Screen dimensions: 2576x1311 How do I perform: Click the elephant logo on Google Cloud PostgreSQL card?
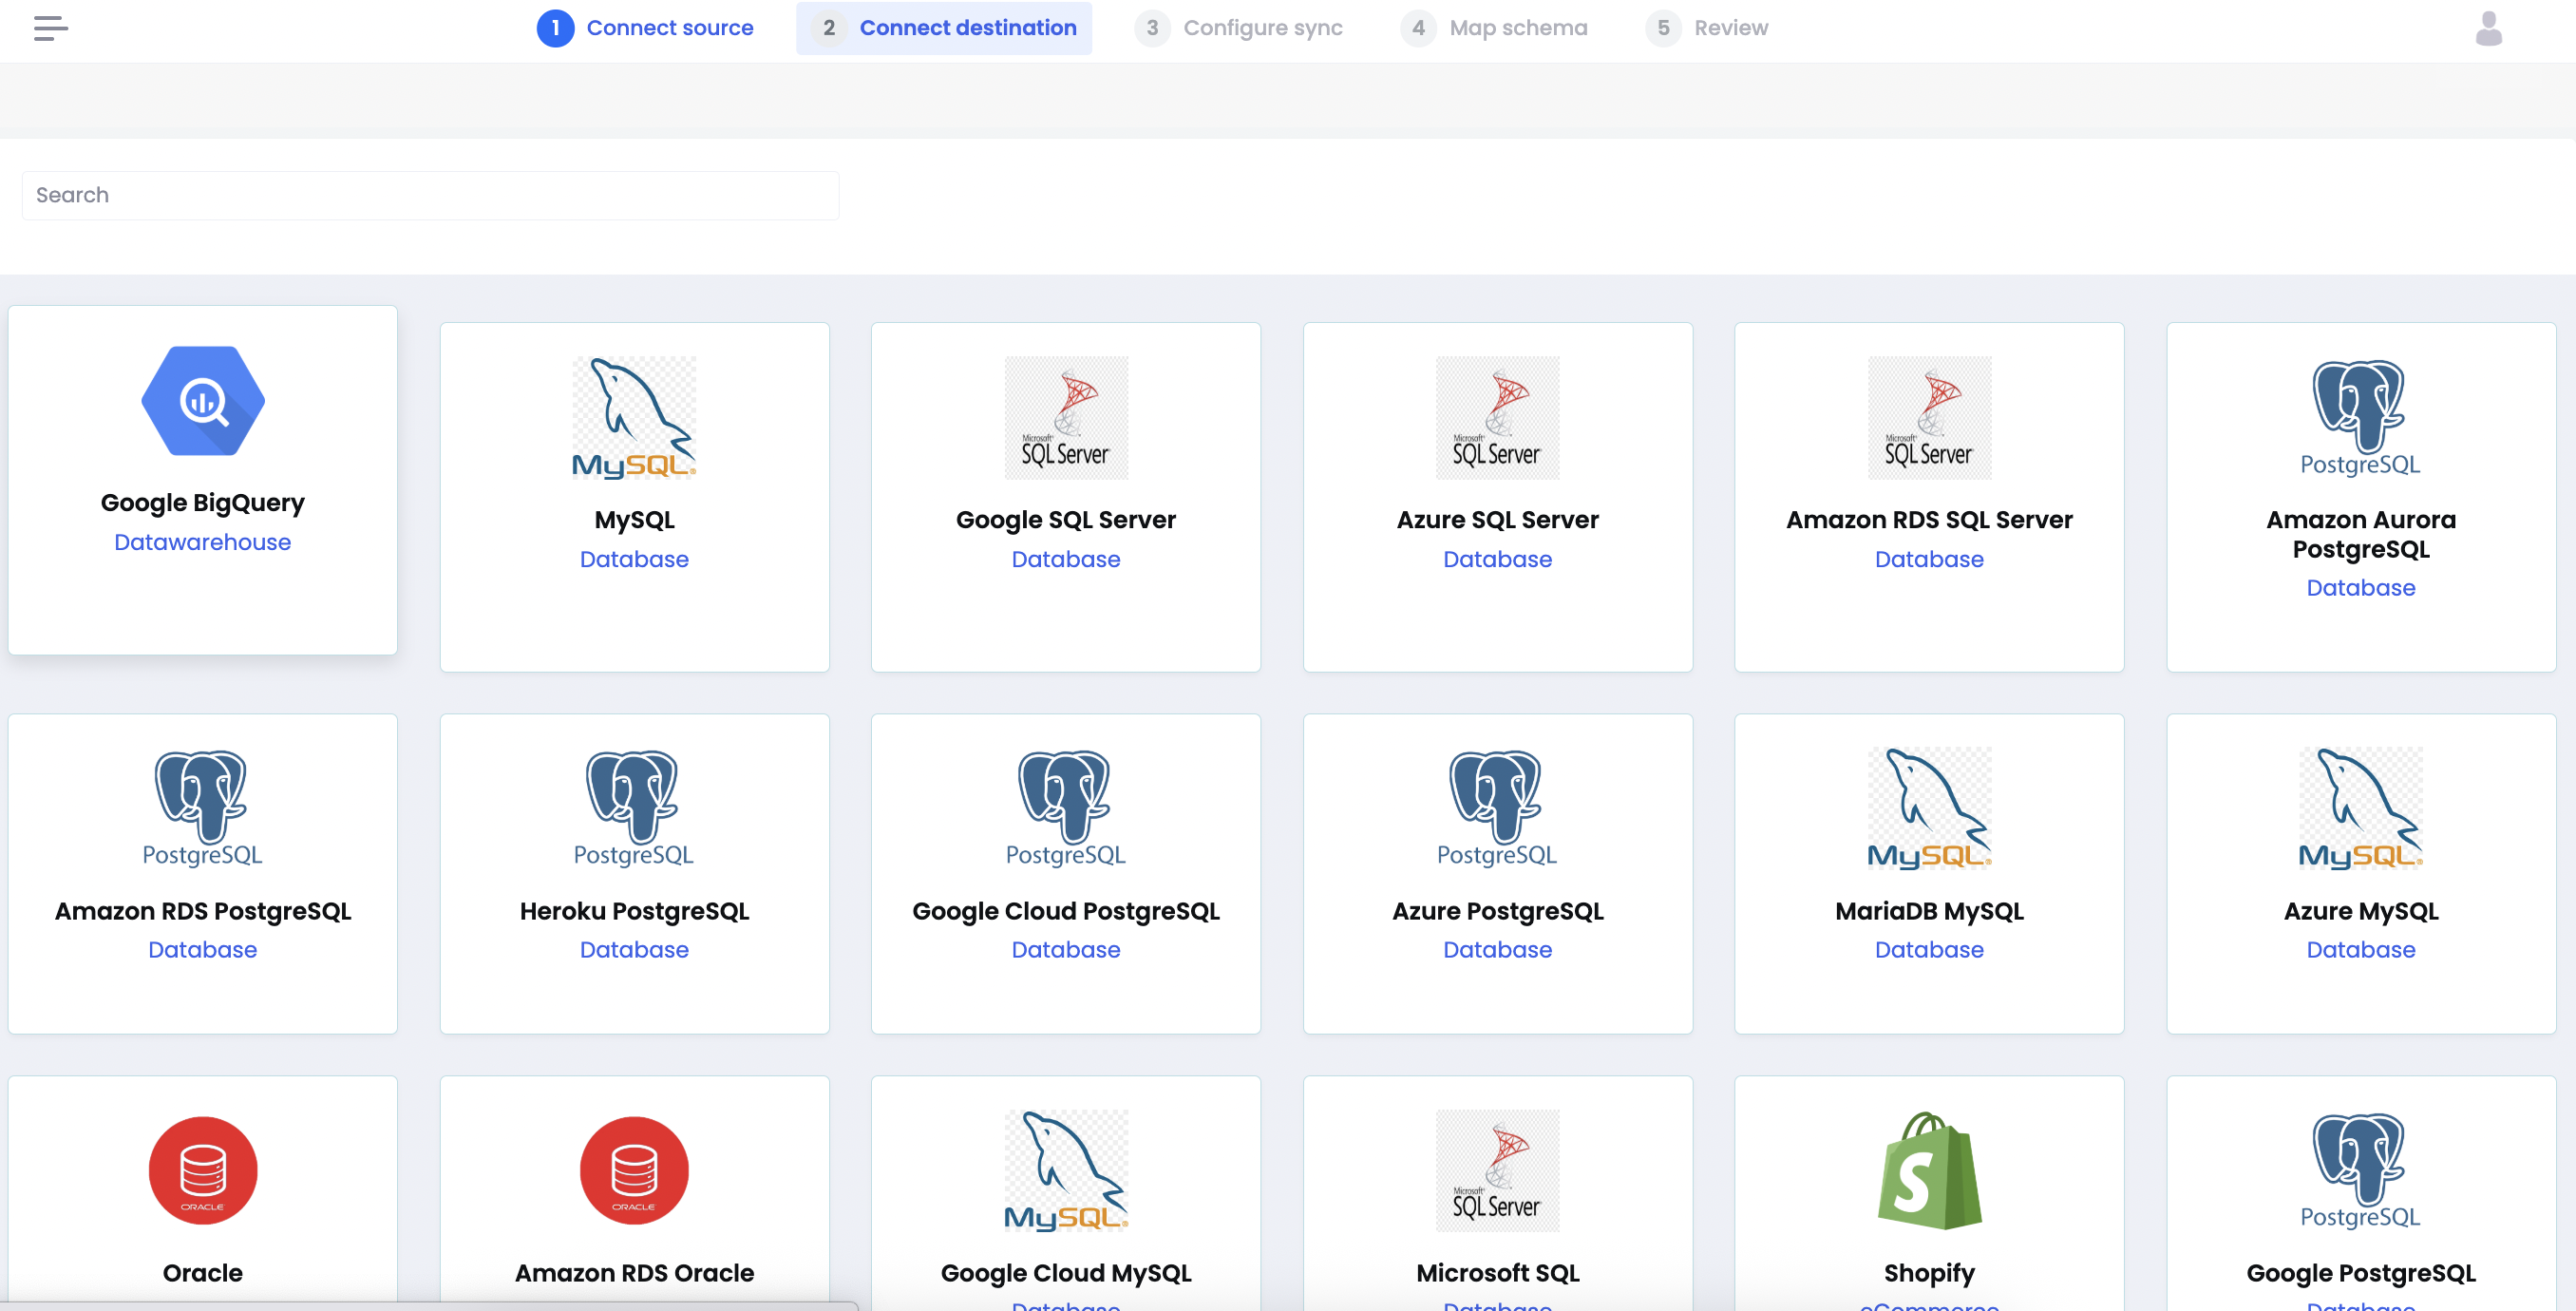click(x=1066, y=808)
